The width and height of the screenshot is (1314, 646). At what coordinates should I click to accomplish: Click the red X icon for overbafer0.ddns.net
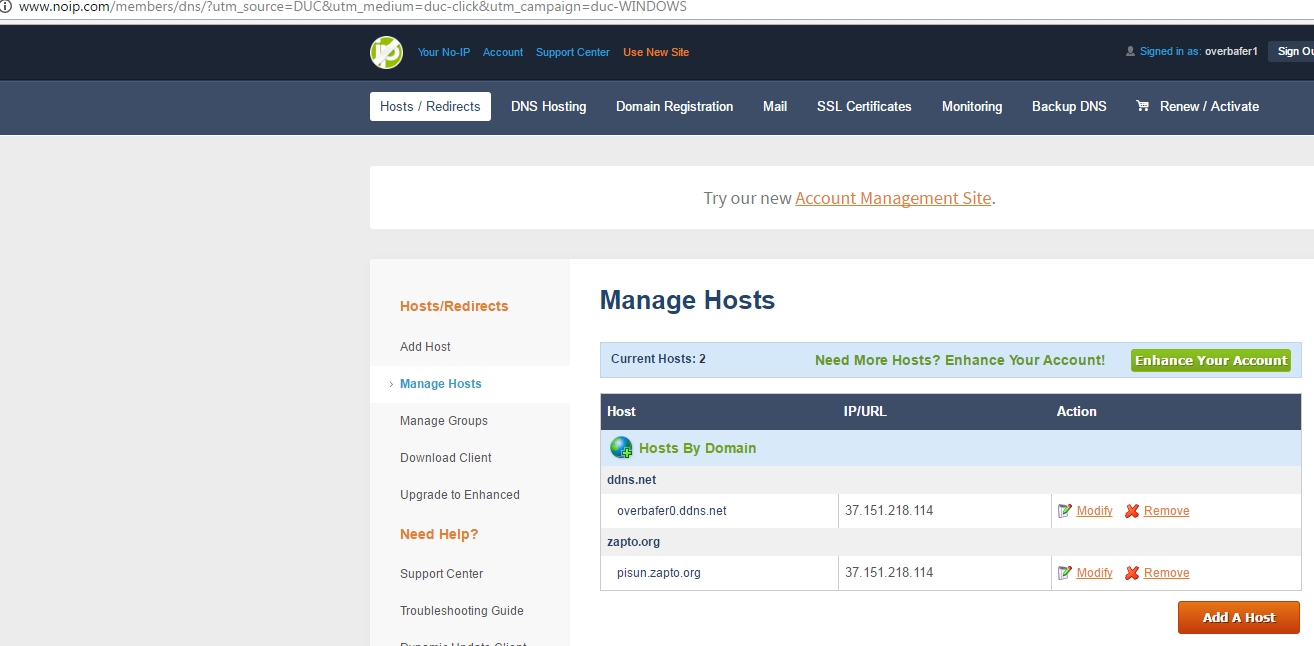pyautogui.click(x=1132, y=511)
